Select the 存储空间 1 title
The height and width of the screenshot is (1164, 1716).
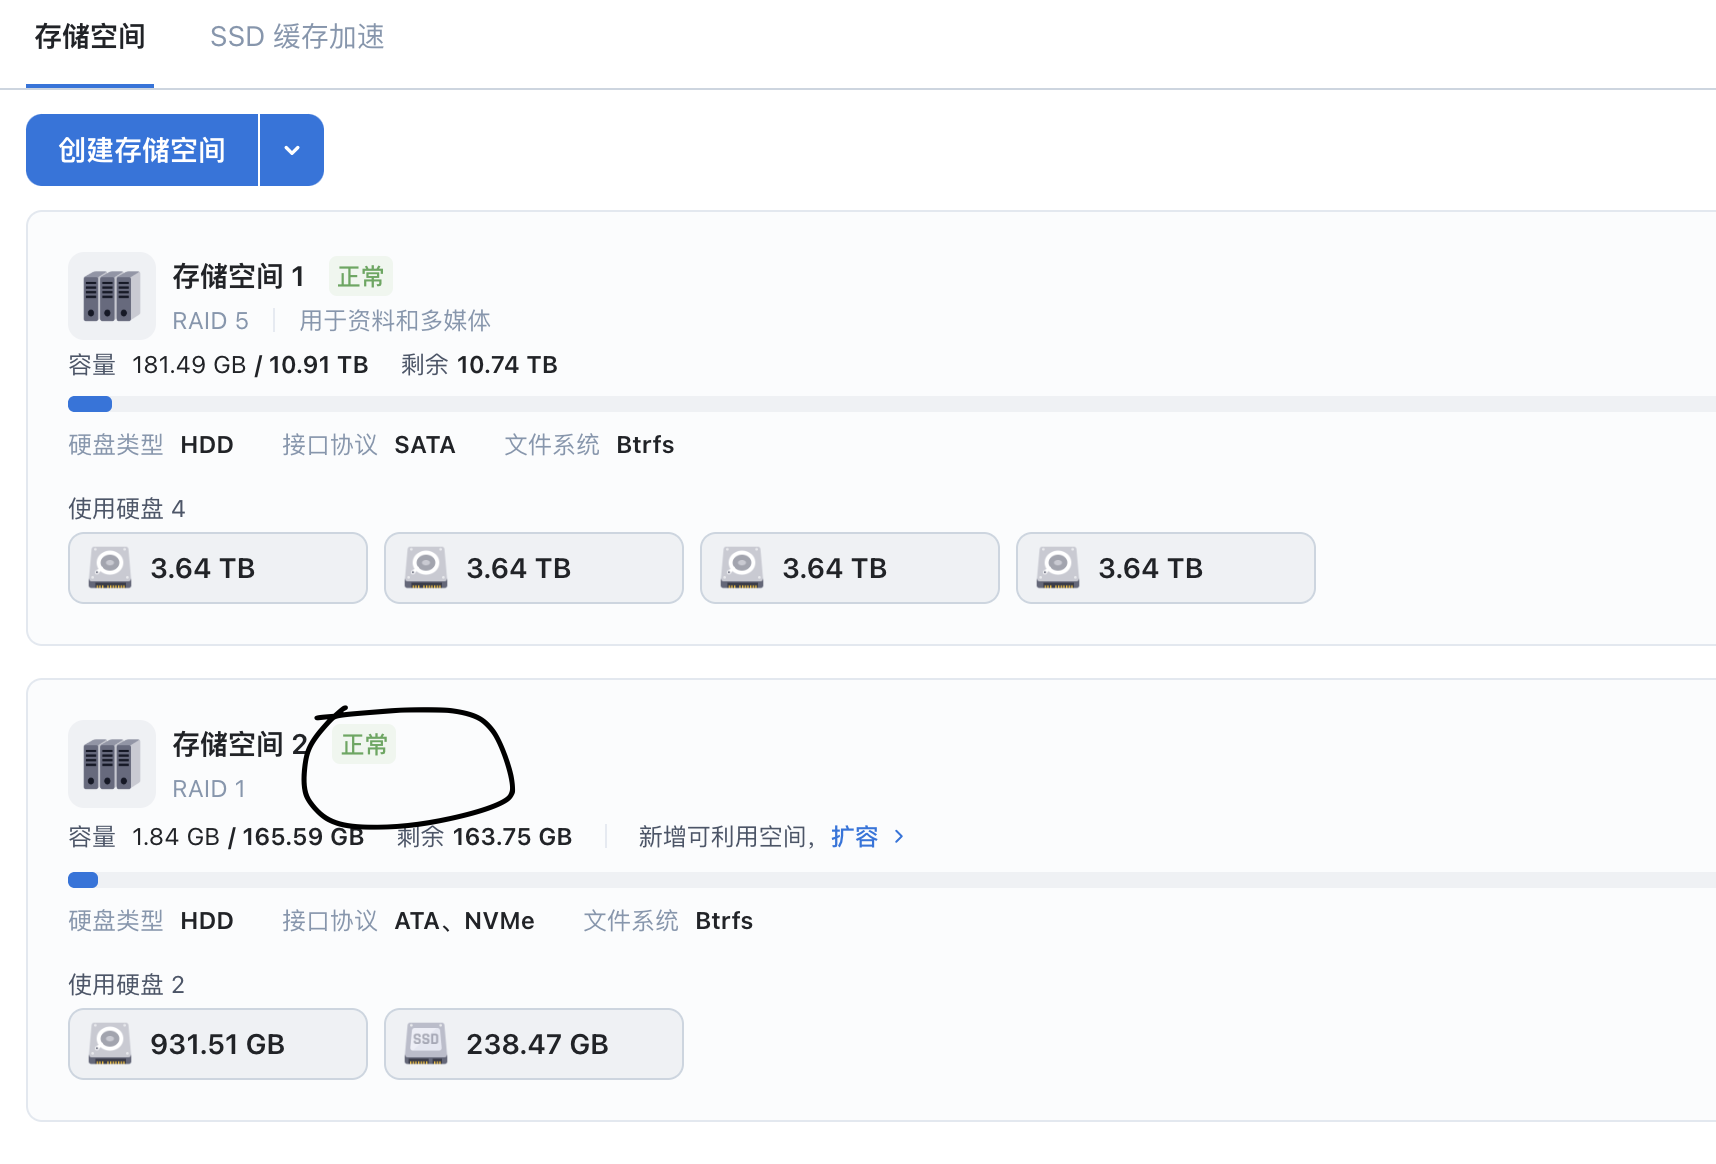[x=238, y=277]
